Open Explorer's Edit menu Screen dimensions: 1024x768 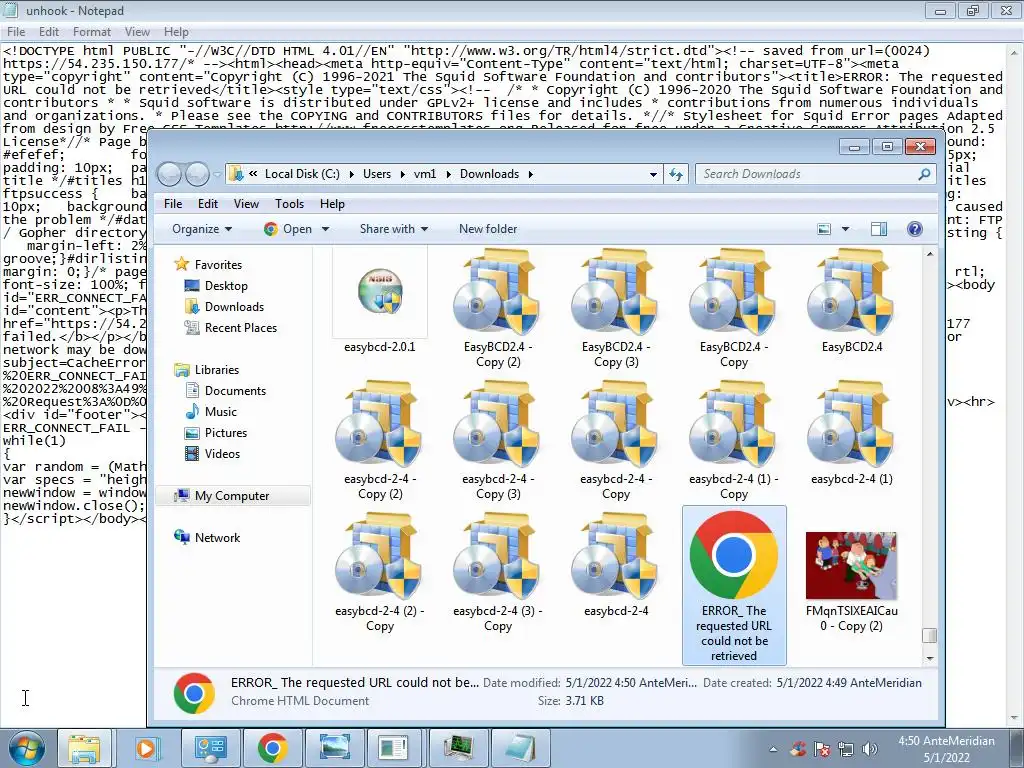click(208, 204)
